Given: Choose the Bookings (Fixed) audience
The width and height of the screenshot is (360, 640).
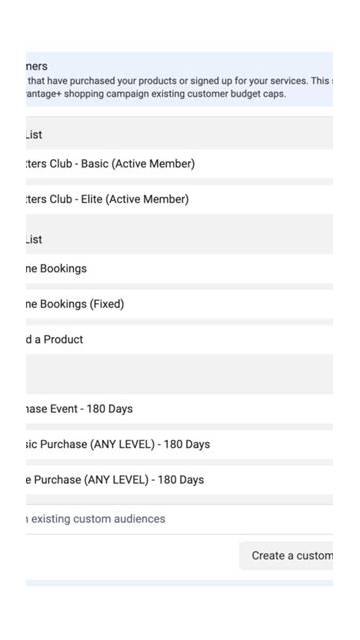Looking at the screenshot, I should click(x=180, y=304).
